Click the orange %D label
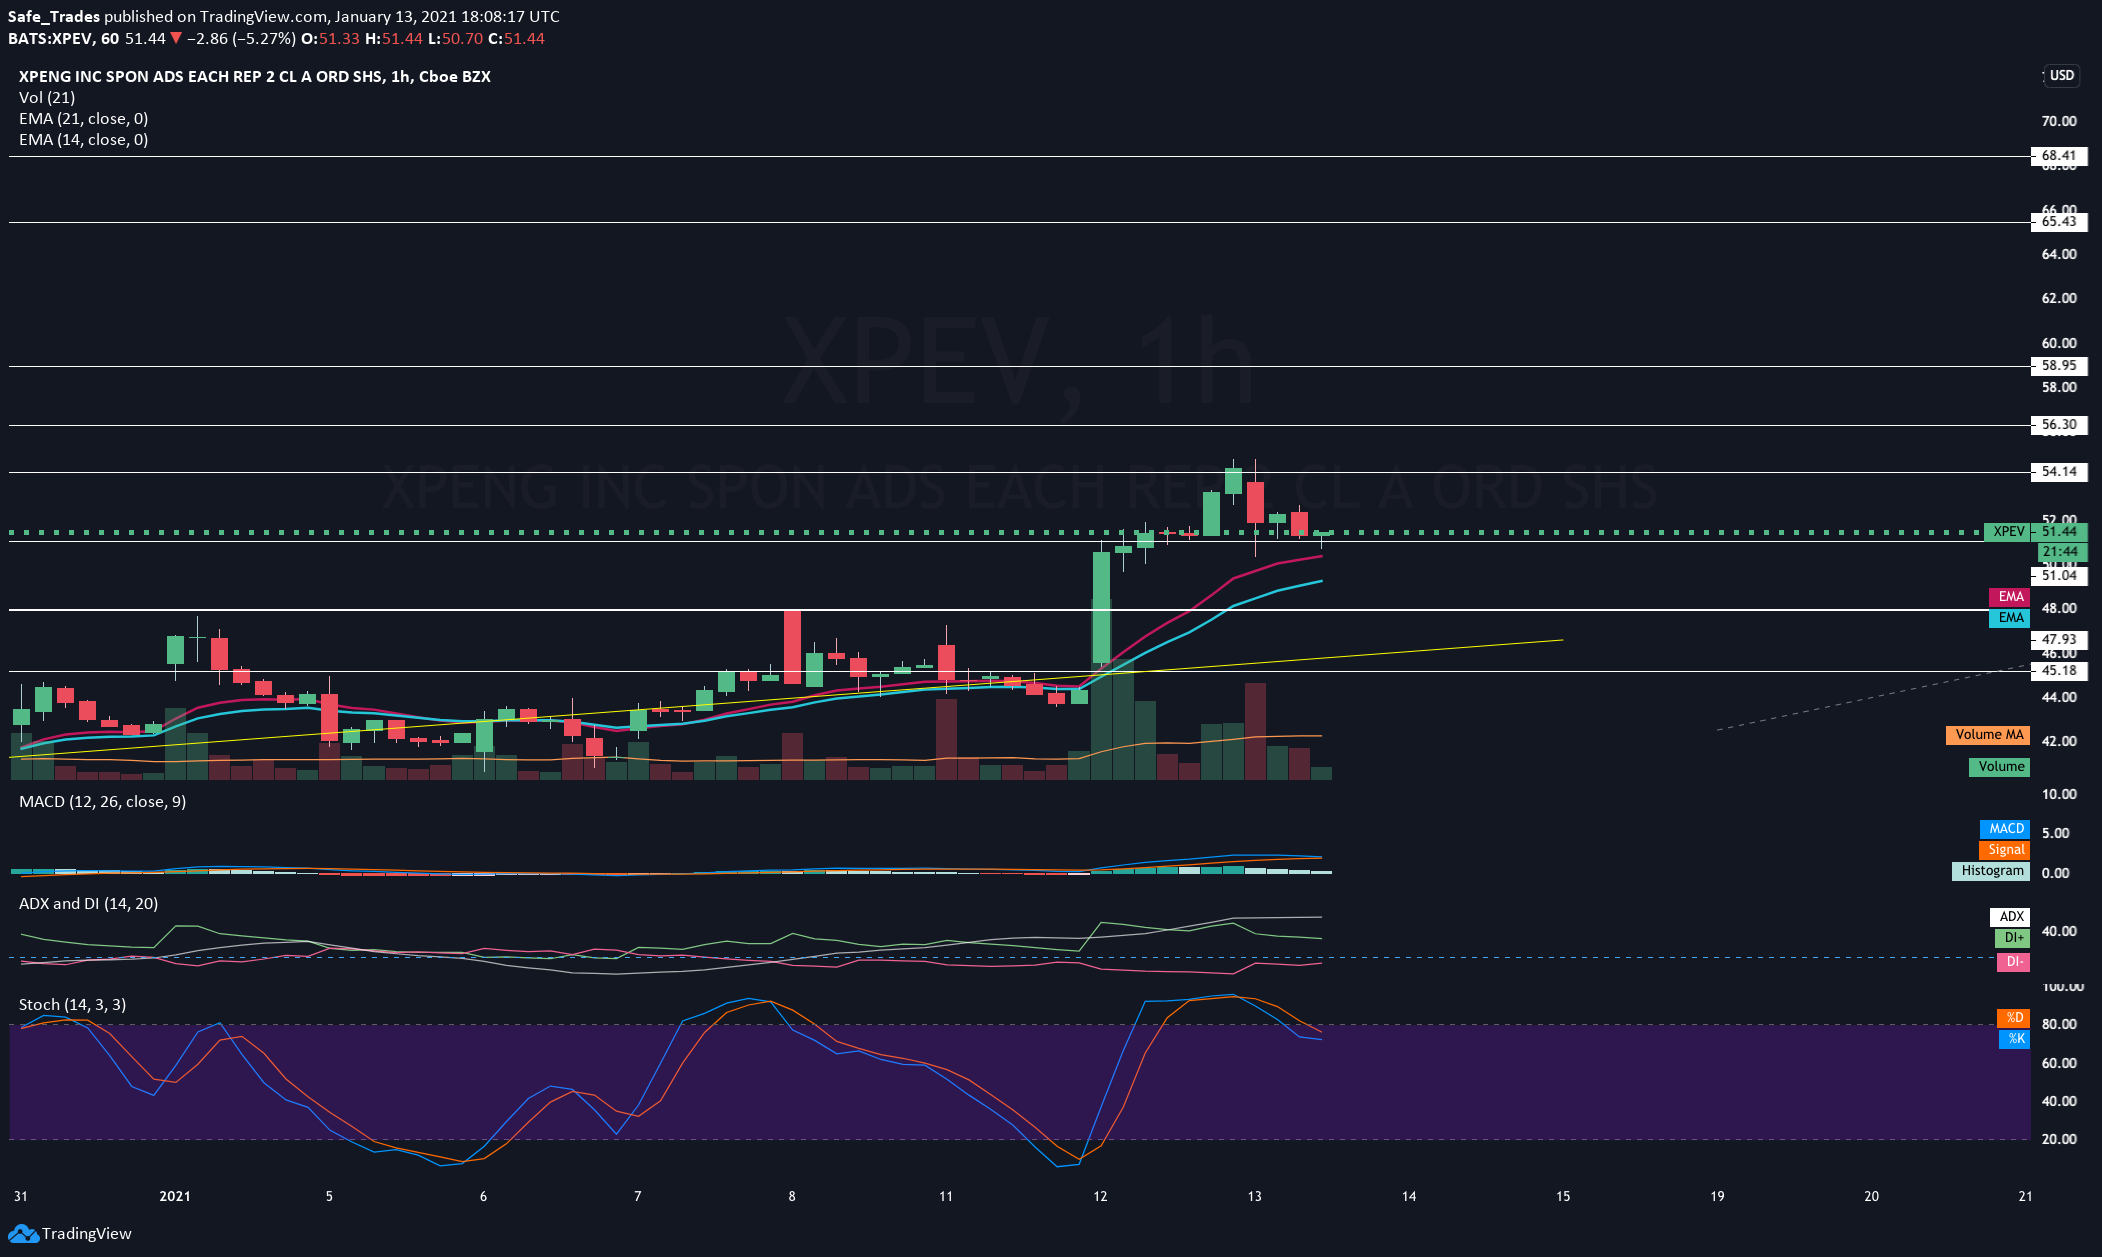This screenshot has width=2102, height=1257. pyautogui.click(x=2014, y=1018)
